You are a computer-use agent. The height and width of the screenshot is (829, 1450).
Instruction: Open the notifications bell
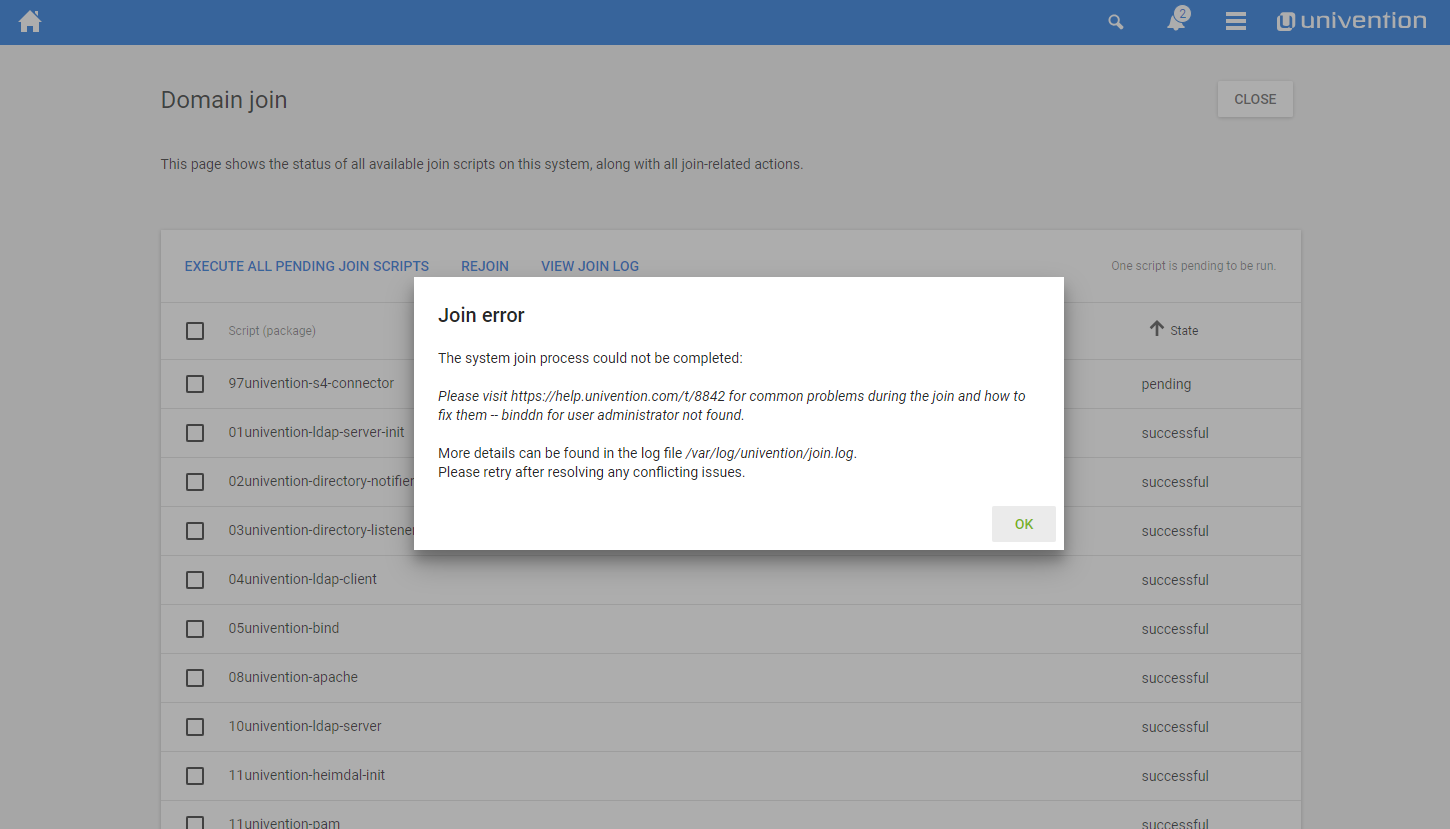click(x=1177, y=21)
